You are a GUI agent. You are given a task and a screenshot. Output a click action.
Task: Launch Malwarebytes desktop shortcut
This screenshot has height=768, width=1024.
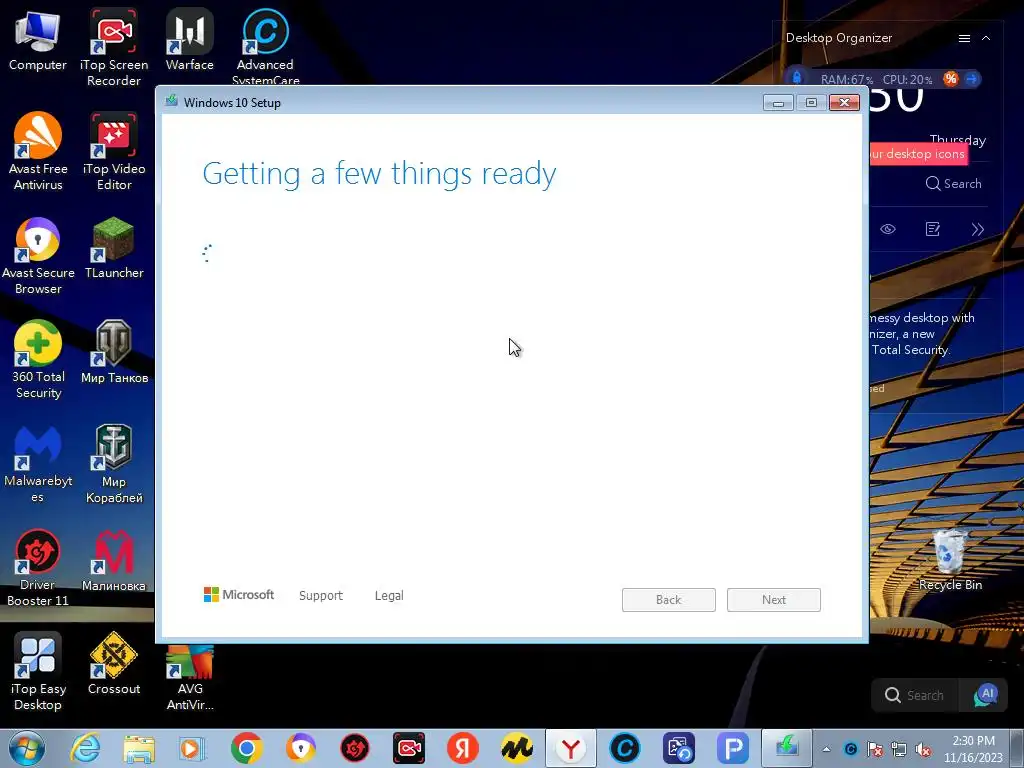[38, 464]
